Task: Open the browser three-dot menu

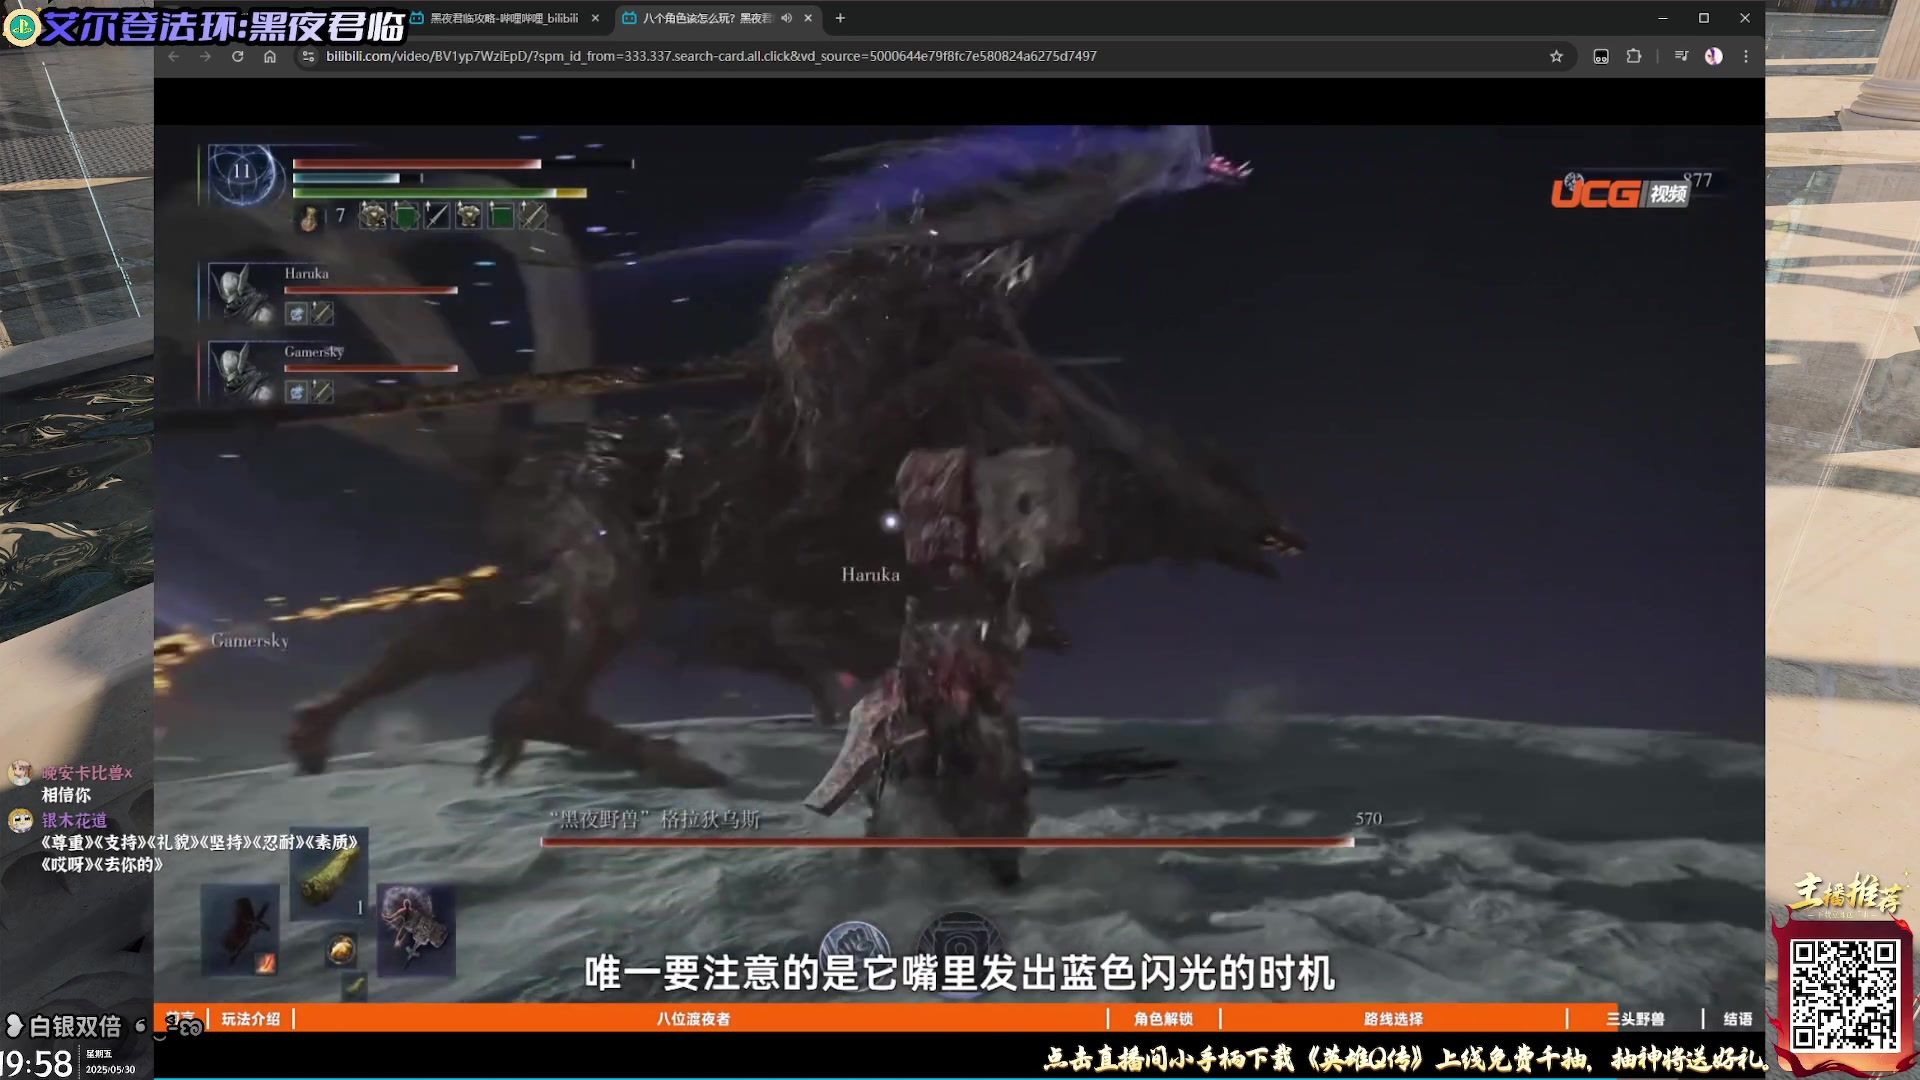Action: tap(1746, 57)
